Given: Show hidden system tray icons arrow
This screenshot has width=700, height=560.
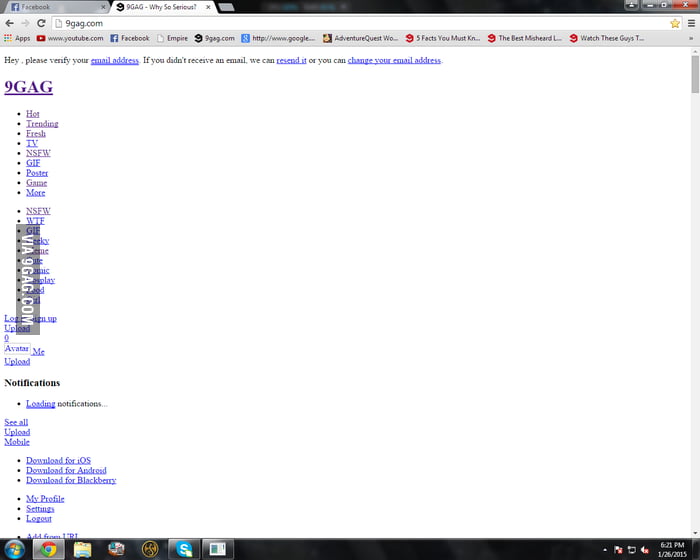Looking at the screenshot, I should pyautogui.click(x=605, y=550).
